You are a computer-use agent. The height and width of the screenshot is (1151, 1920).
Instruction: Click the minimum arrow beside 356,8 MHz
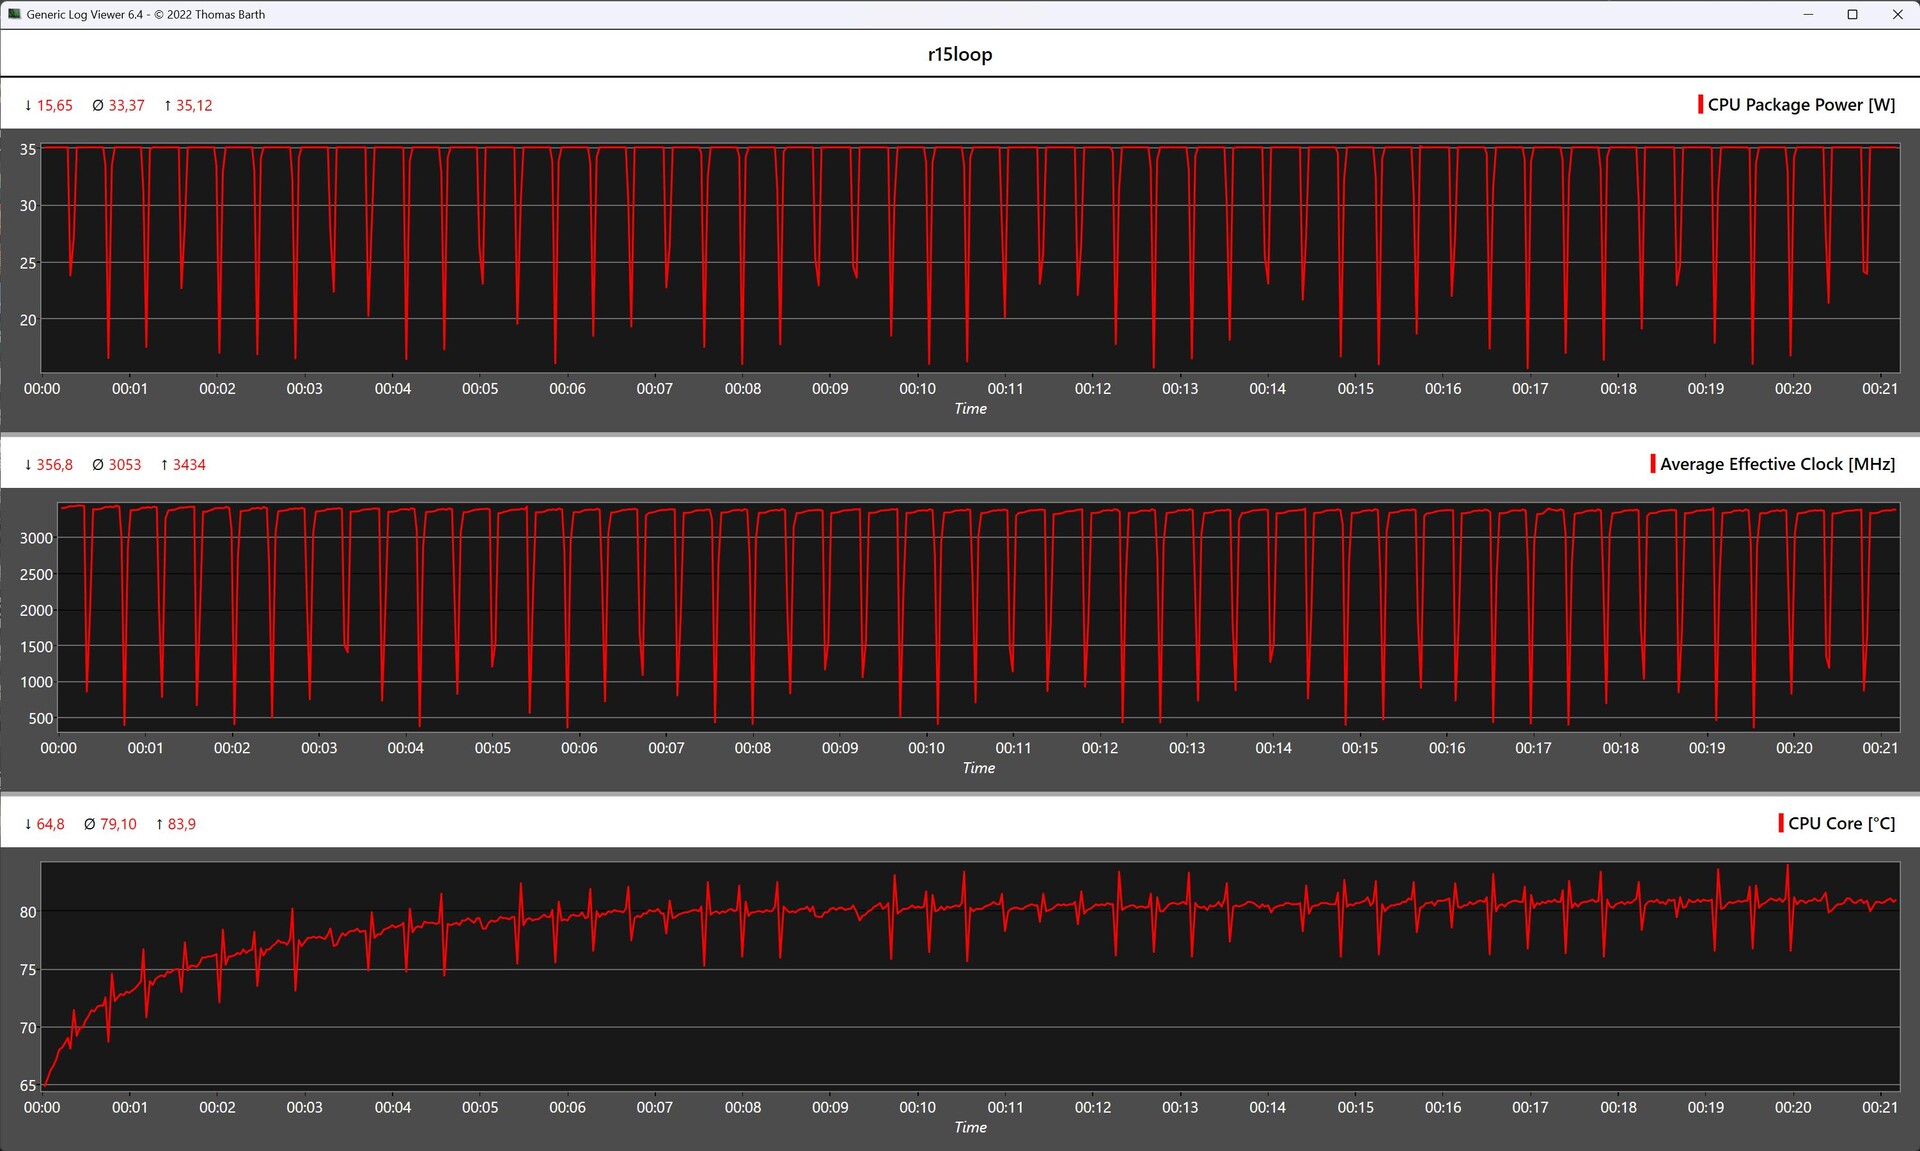(28, 465)
